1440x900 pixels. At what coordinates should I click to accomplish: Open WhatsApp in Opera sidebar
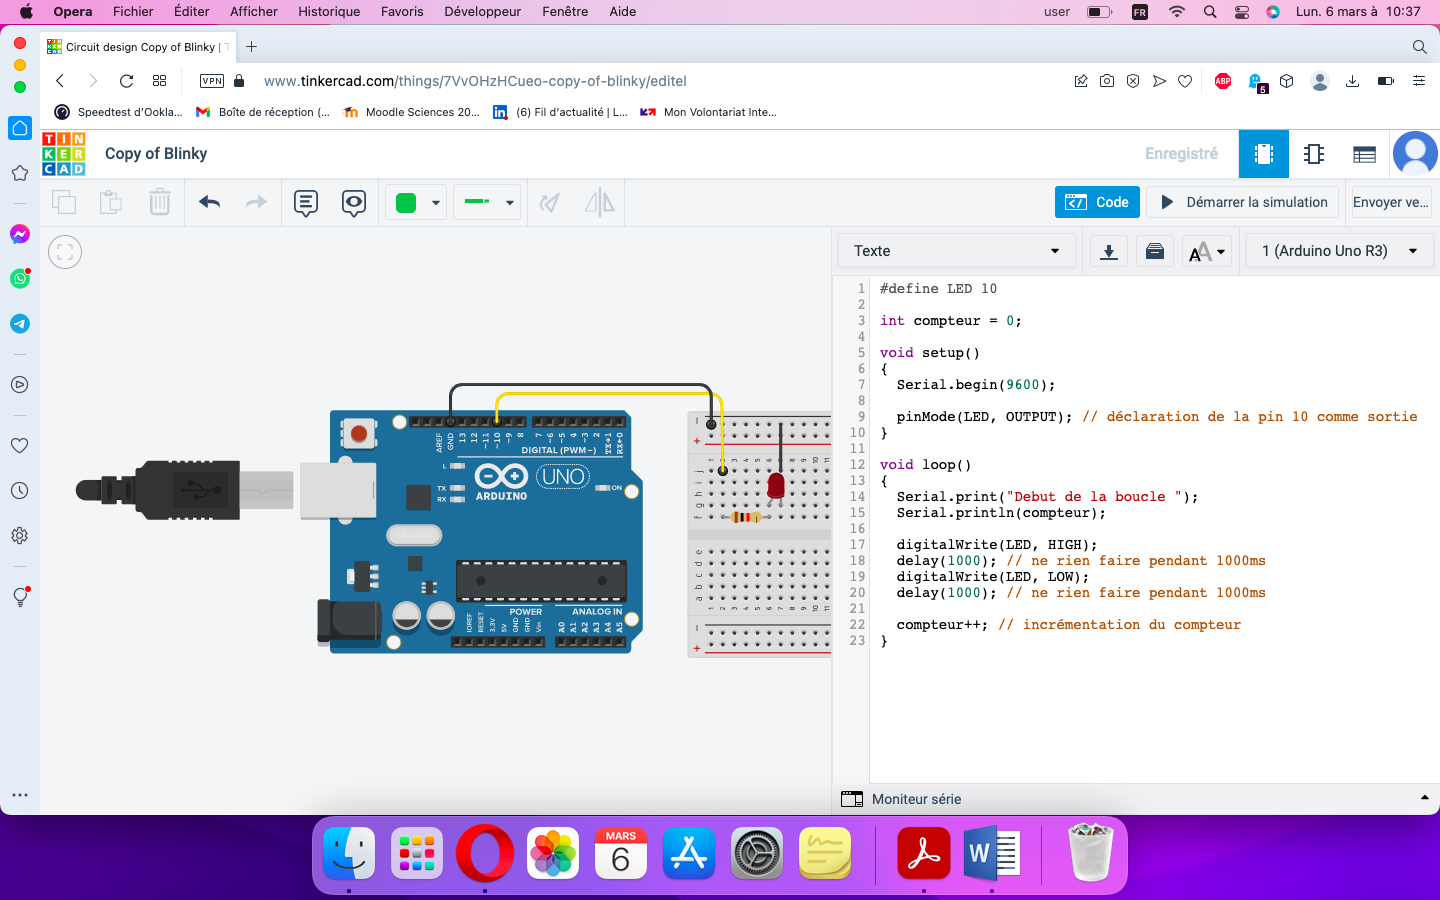[x=20, y=279]
